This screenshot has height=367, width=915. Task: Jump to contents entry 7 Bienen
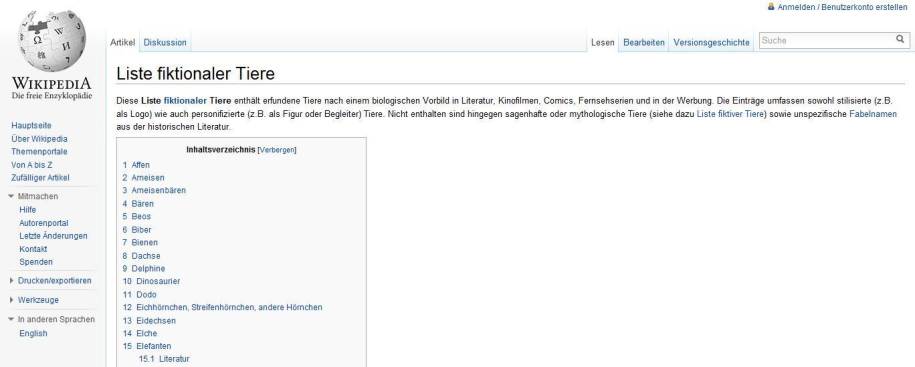tap(140, 243)
